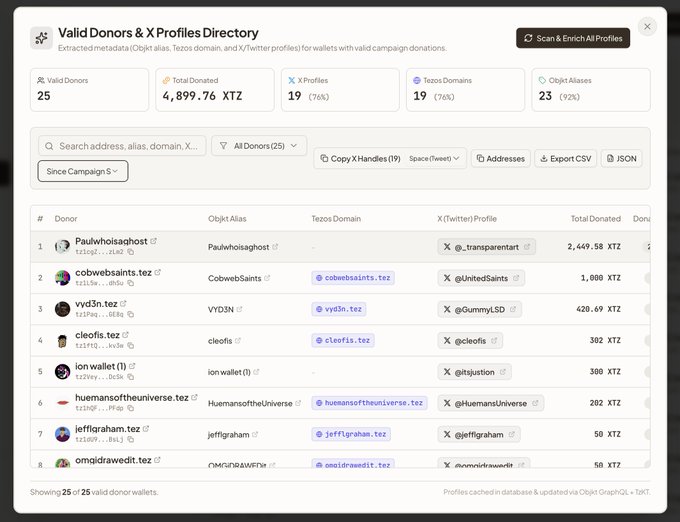680x522 pixels.
Task: Copy cleofis.tez wallet address icon
Action: point(131,346)
